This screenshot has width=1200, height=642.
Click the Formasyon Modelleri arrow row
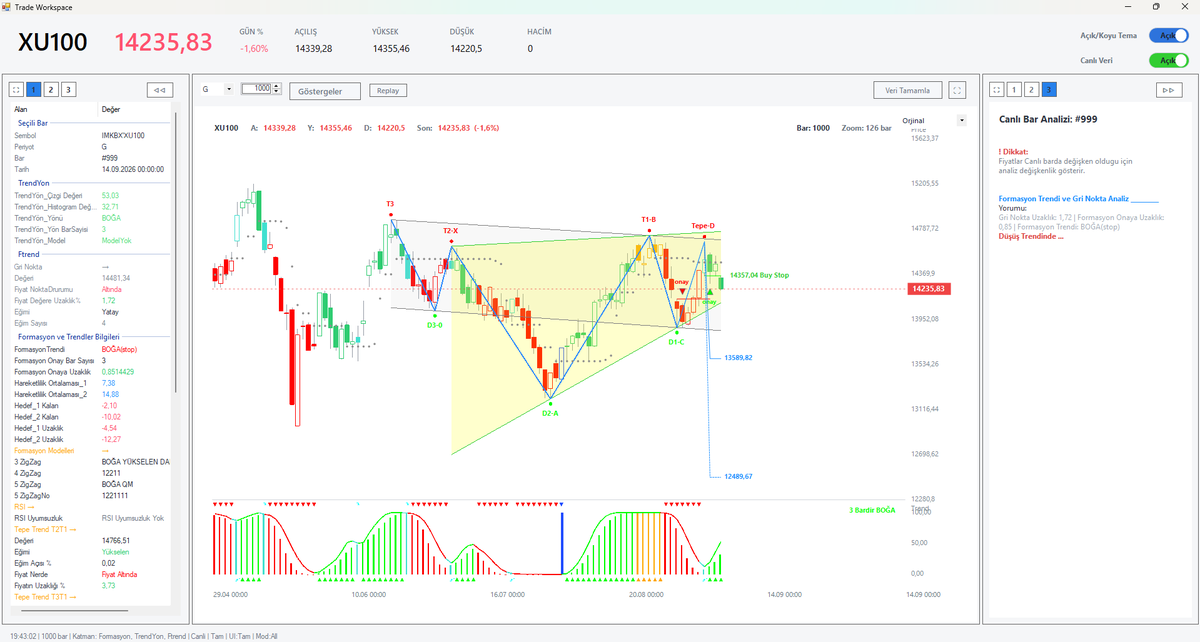tap(92, 451)
